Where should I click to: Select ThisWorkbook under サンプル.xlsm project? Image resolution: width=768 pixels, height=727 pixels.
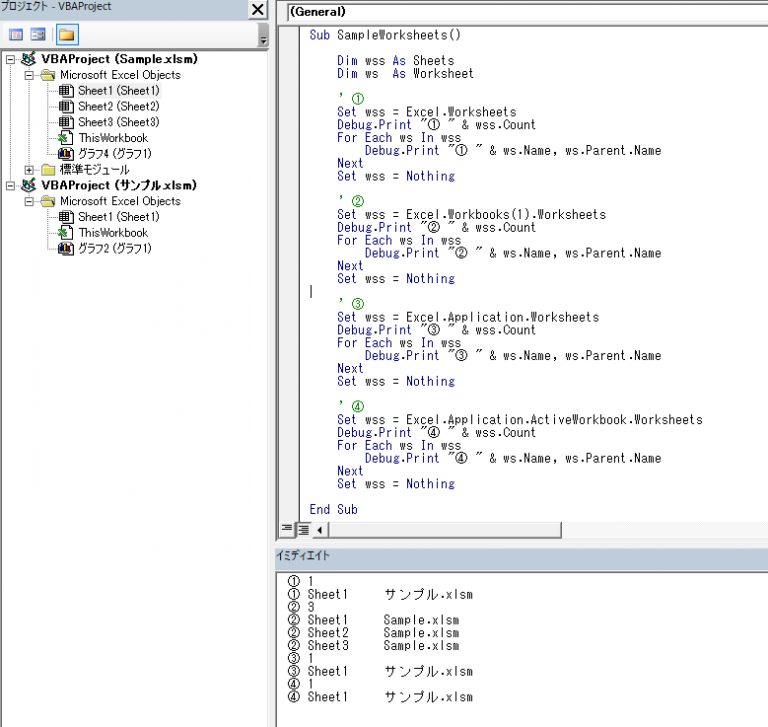113,233
